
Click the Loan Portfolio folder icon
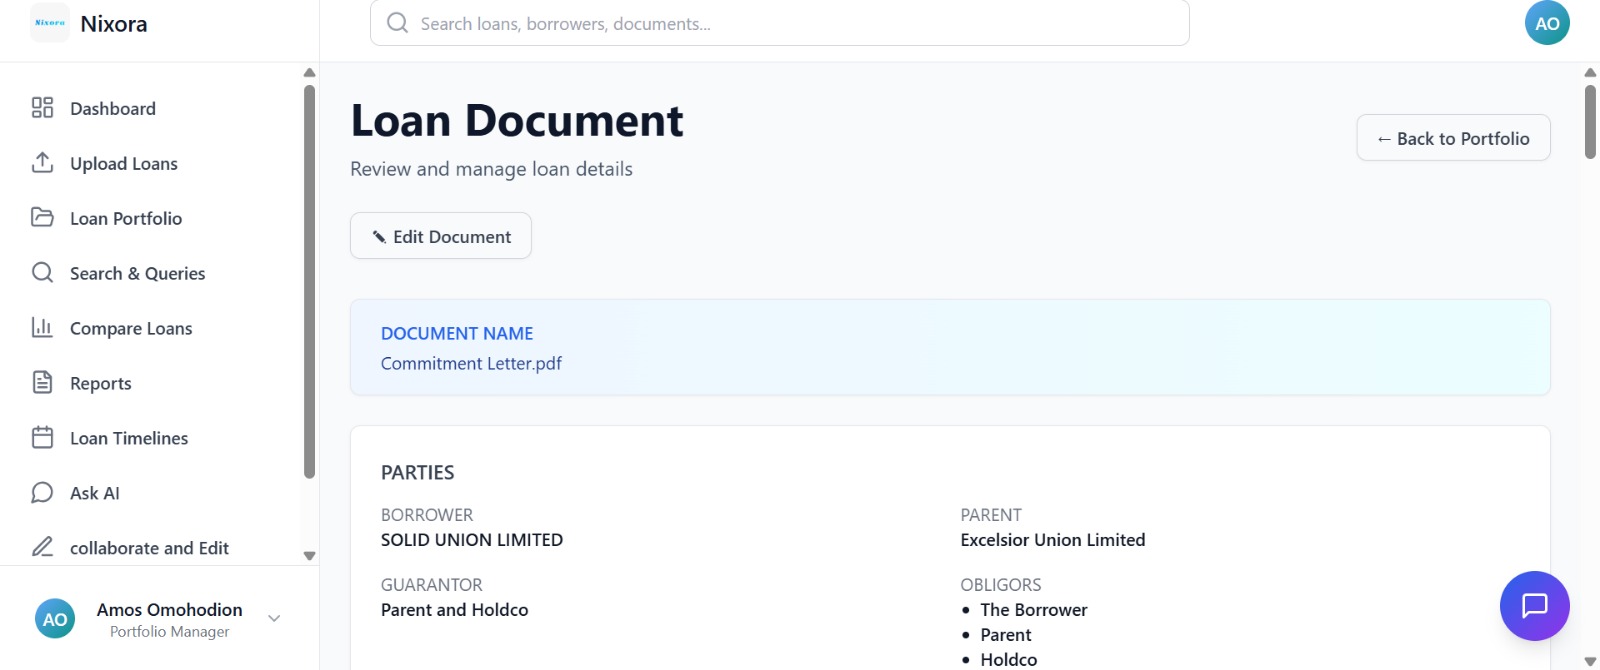coord(42,218)
